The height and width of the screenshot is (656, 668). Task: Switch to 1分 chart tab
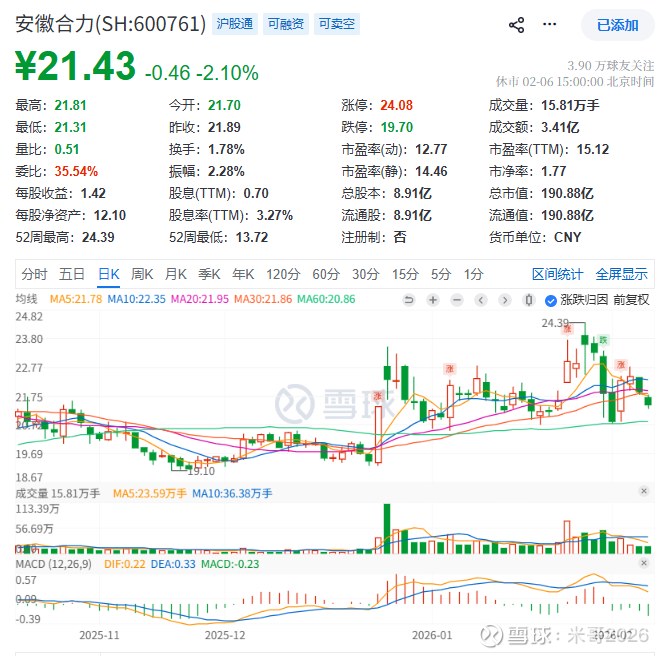pyautogui.click(x=473, y=274)
